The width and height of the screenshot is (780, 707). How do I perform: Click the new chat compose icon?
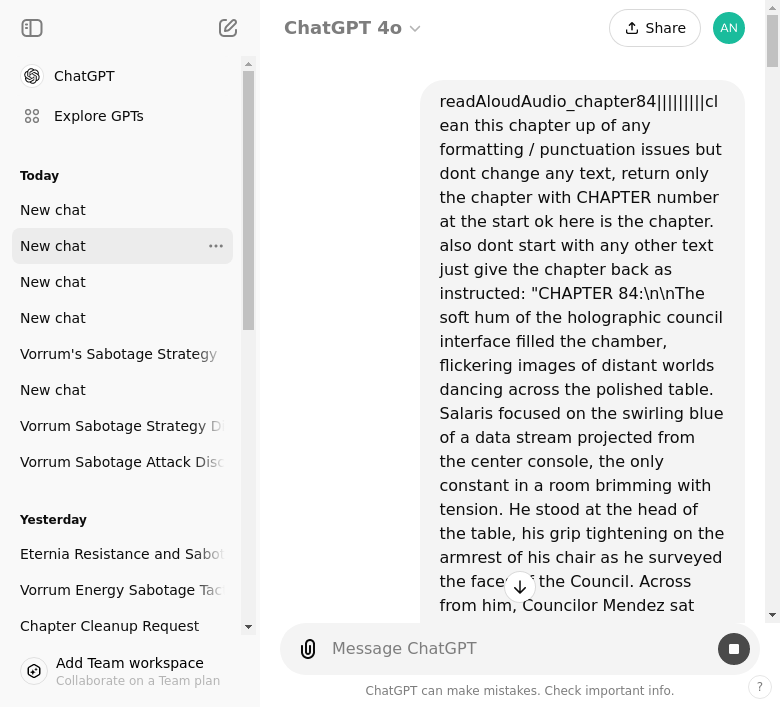[x=228, y=28]
